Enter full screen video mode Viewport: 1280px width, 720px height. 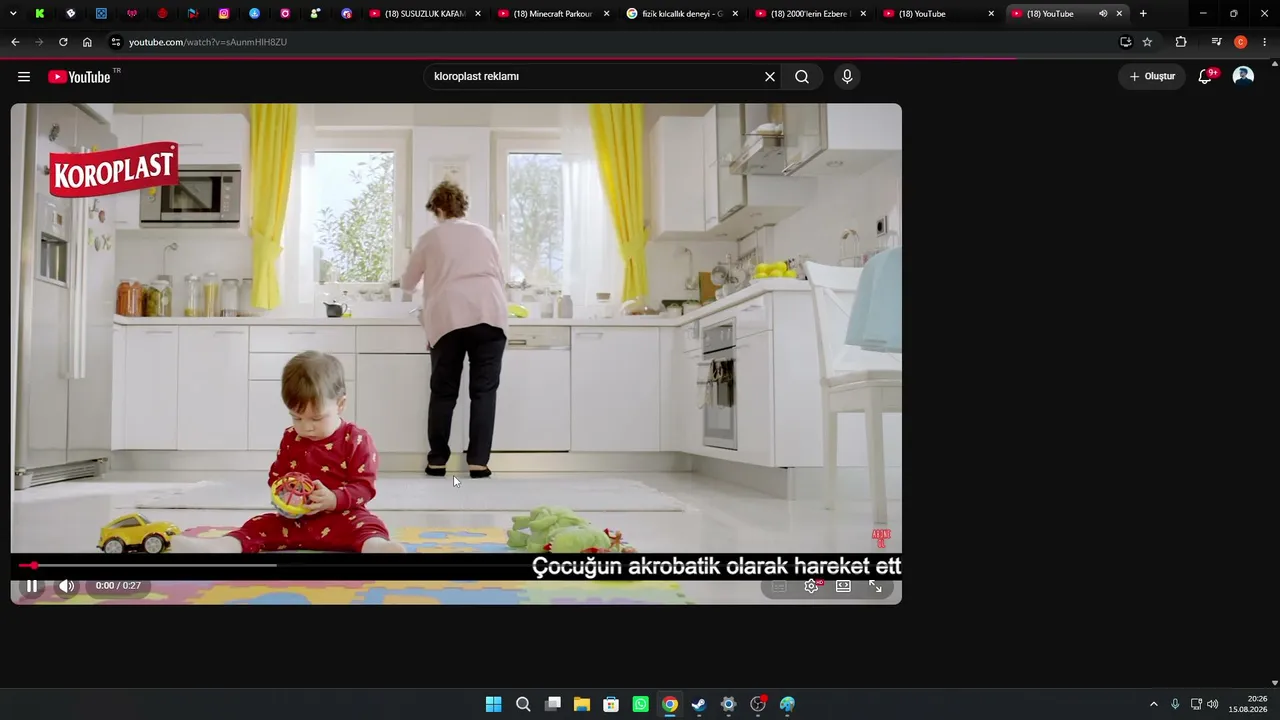pyautogui.click(x=875, y=586)
